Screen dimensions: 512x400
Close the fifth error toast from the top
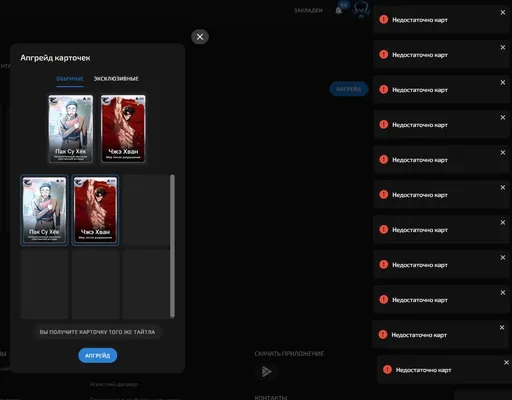pos(503,152)
